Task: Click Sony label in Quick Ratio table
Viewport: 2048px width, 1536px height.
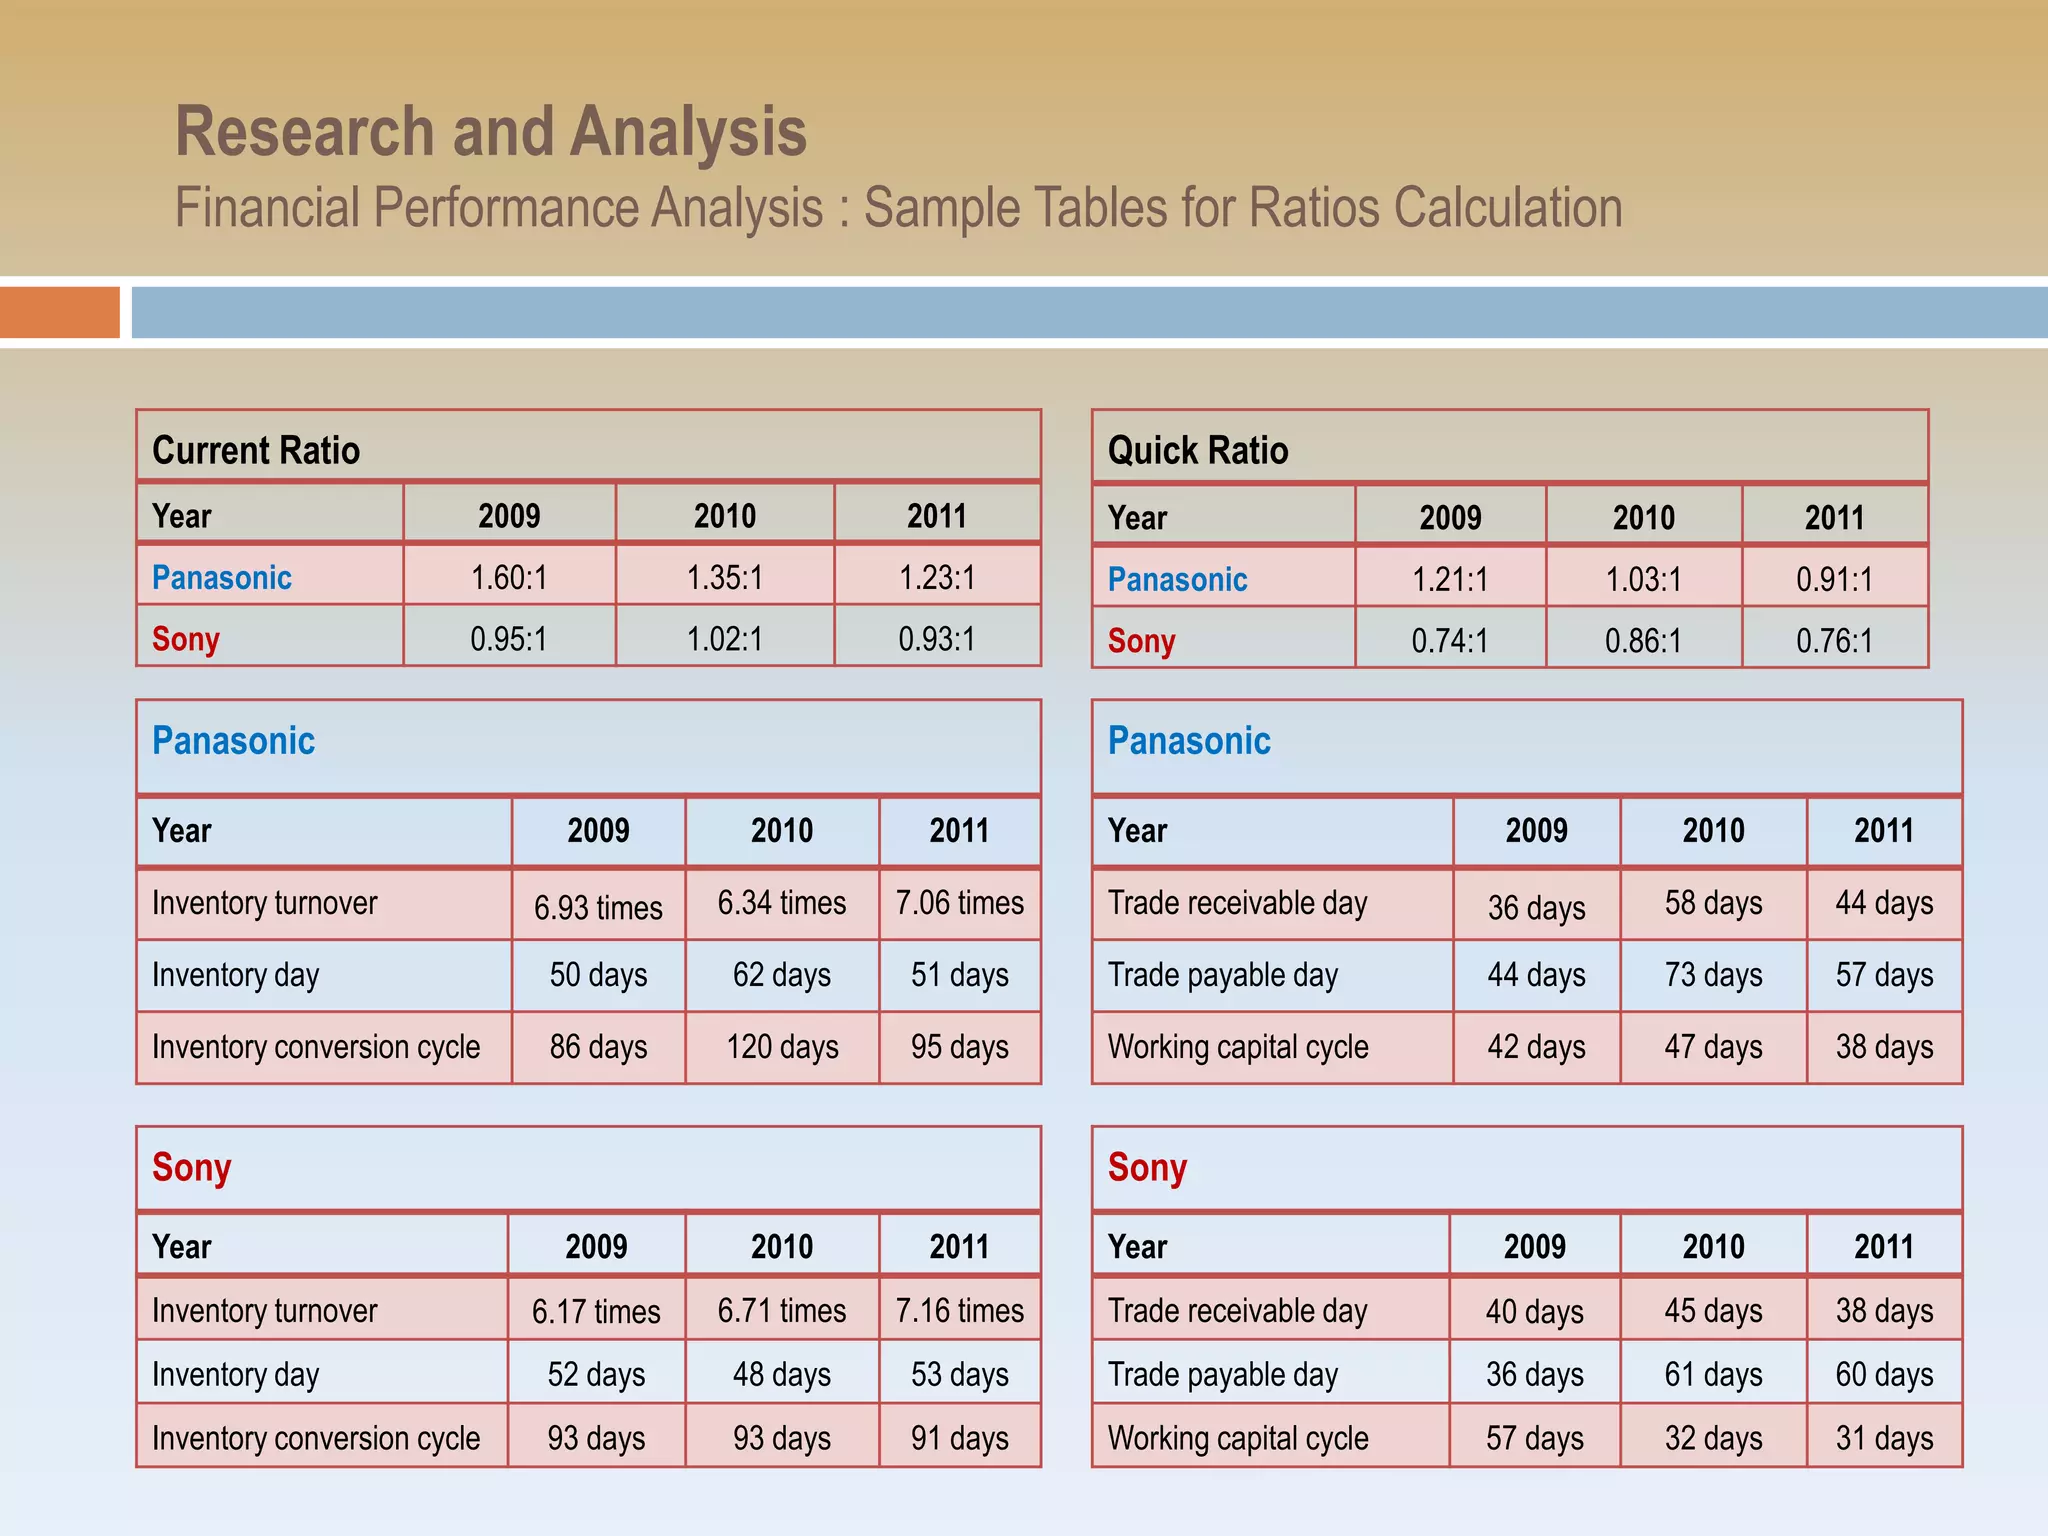Action: tap(1141, 641)
